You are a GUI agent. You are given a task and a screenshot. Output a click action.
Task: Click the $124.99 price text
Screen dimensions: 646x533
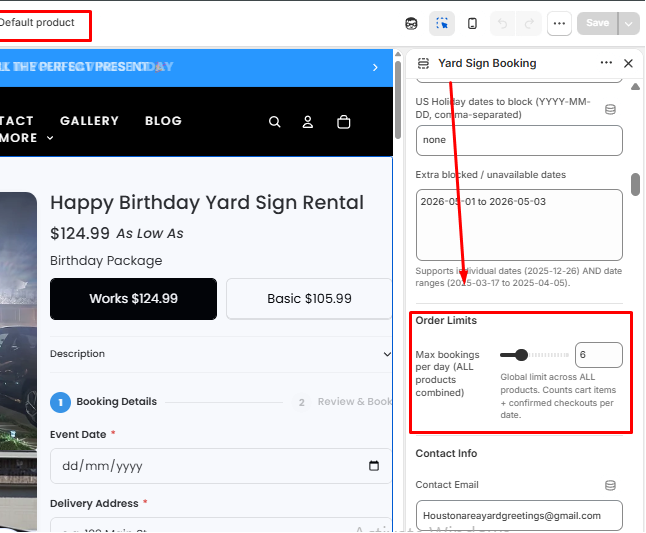80,233
